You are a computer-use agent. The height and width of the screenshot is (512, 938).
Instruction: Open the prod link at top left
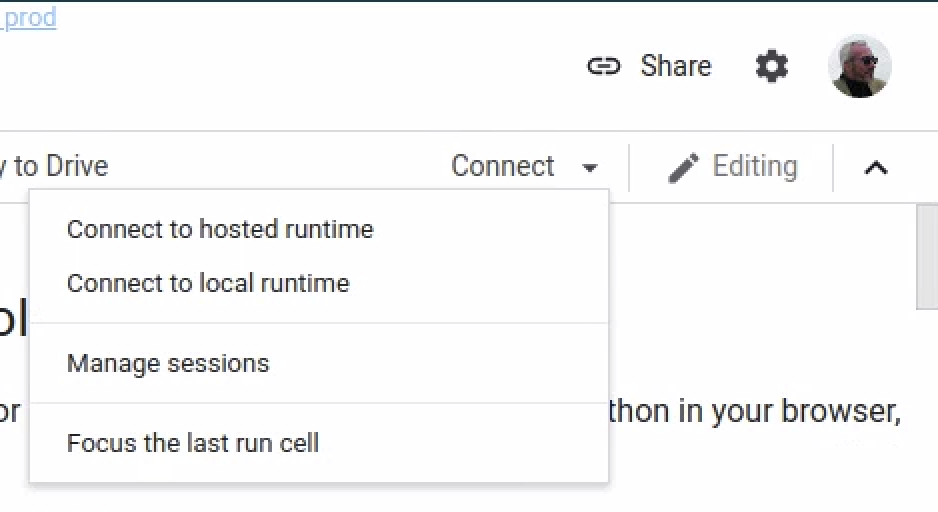pyautogui.click(x=30, y=18)
